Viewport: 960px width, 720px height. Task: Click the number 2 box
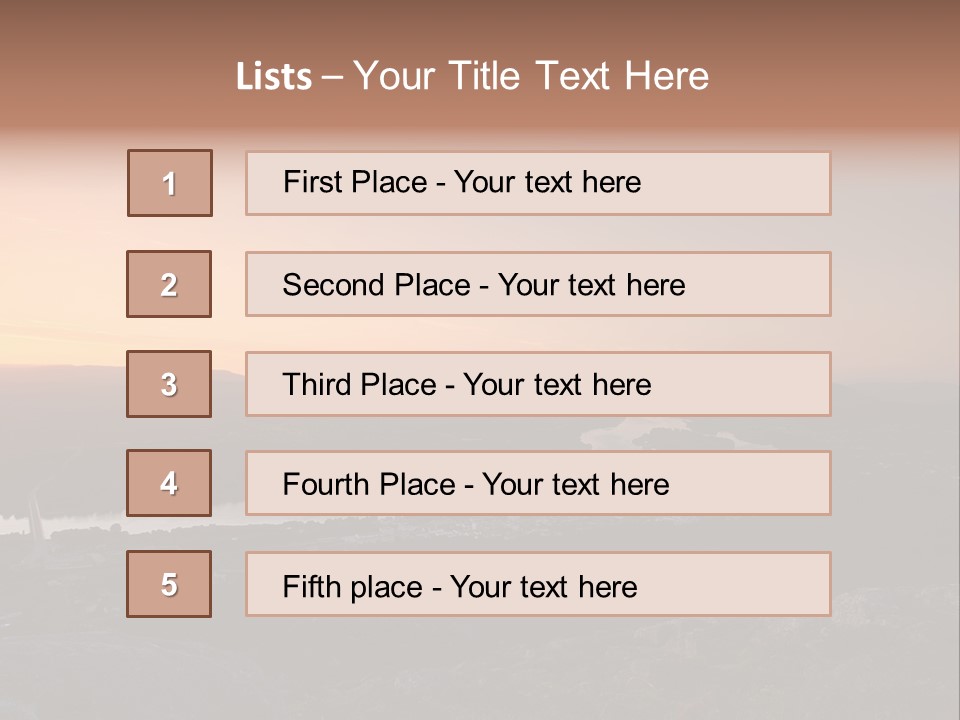point(169,284)
